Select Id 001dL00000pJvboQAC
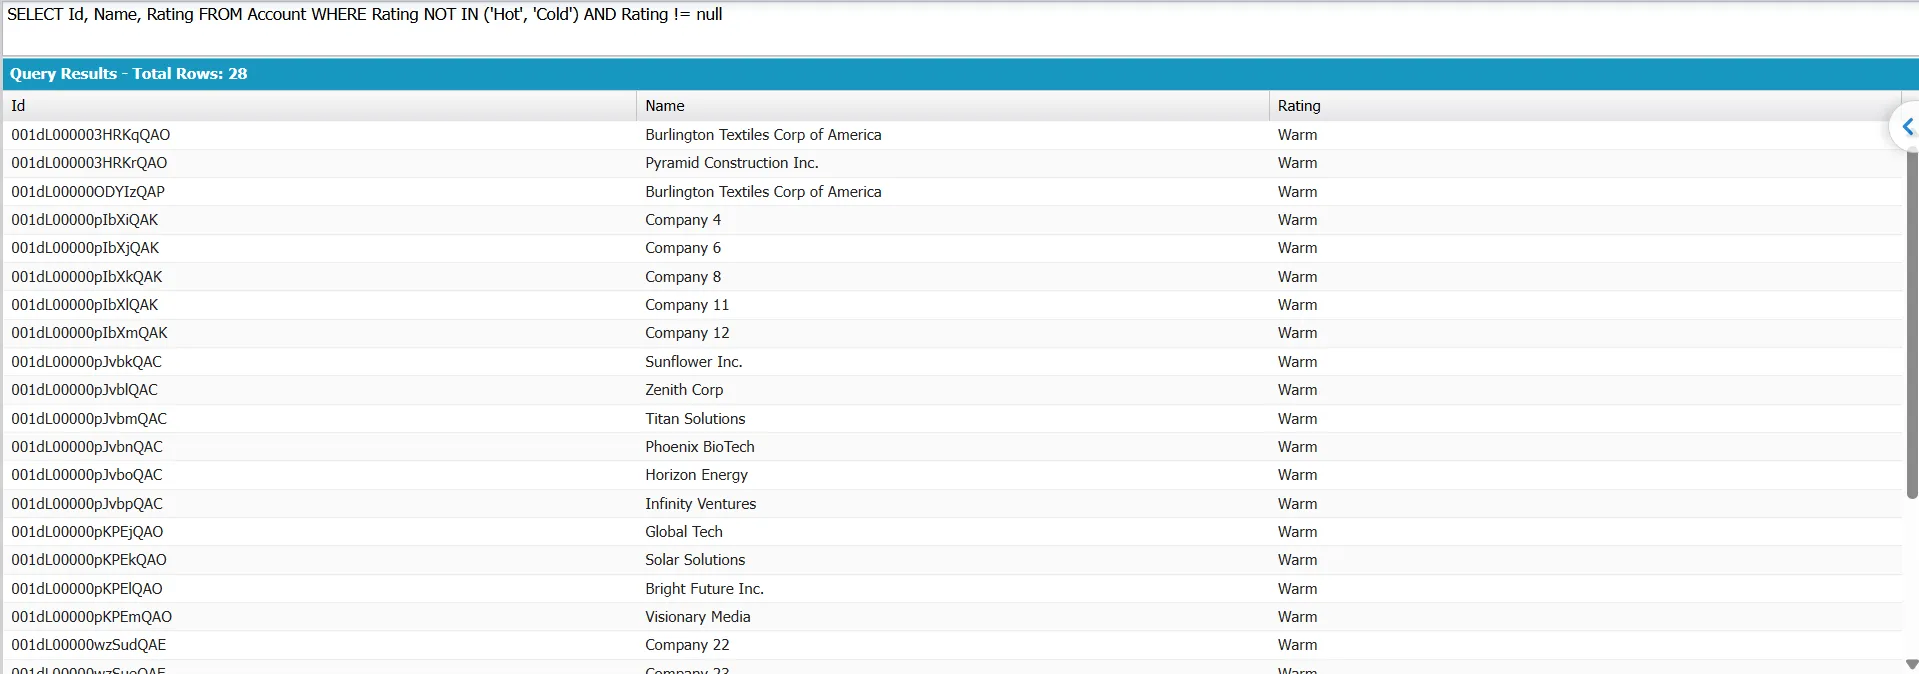The image size is (1919, 674). [x=87, y=475]
